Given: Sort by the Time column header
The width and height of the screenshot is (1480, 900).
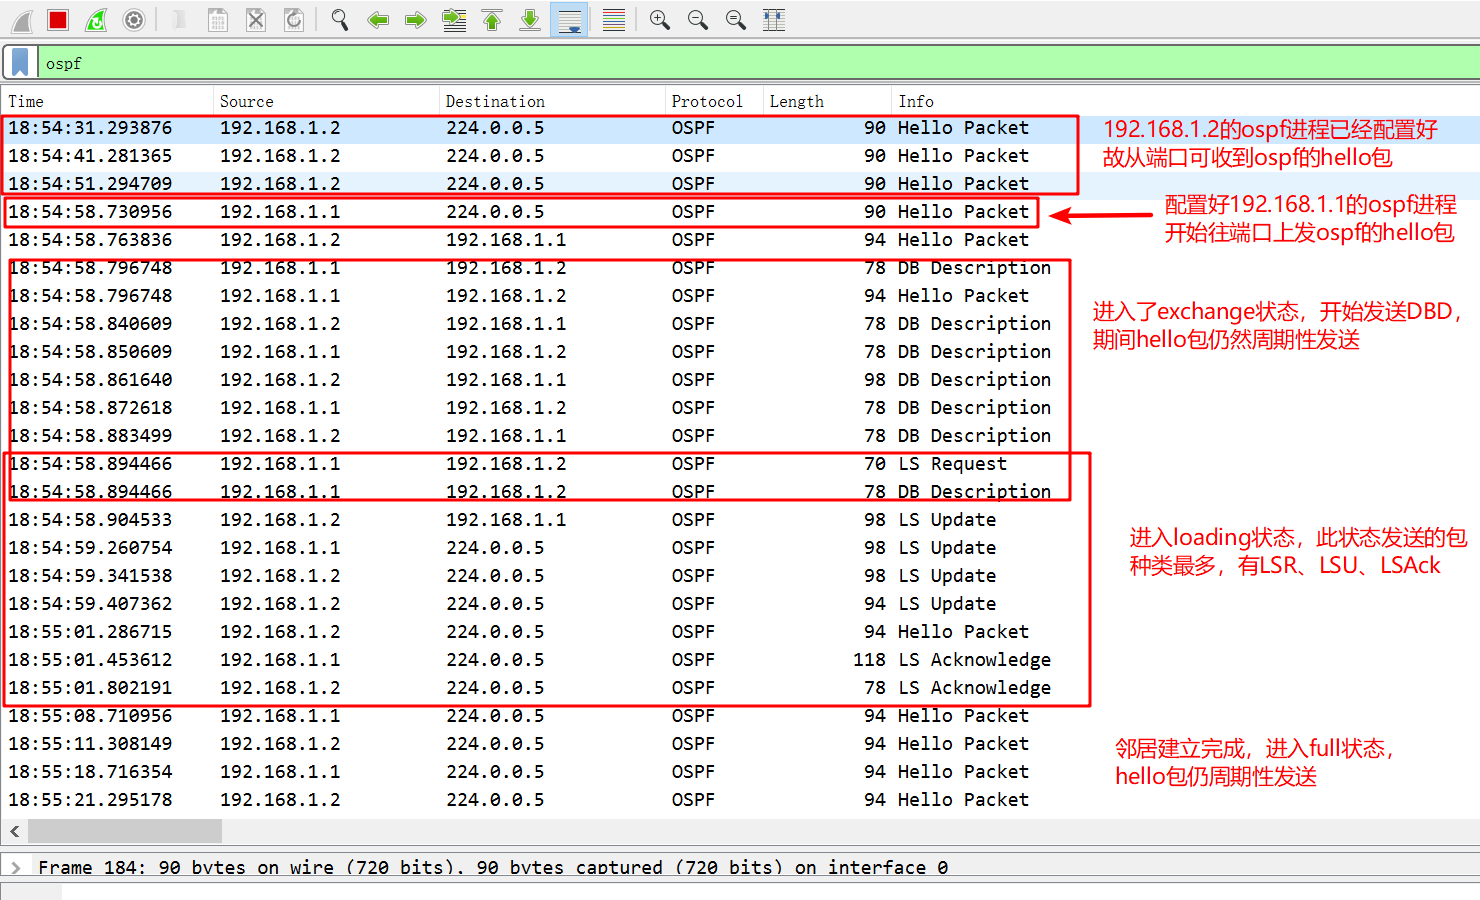Looking at the screenshot, I should [107, 101].
